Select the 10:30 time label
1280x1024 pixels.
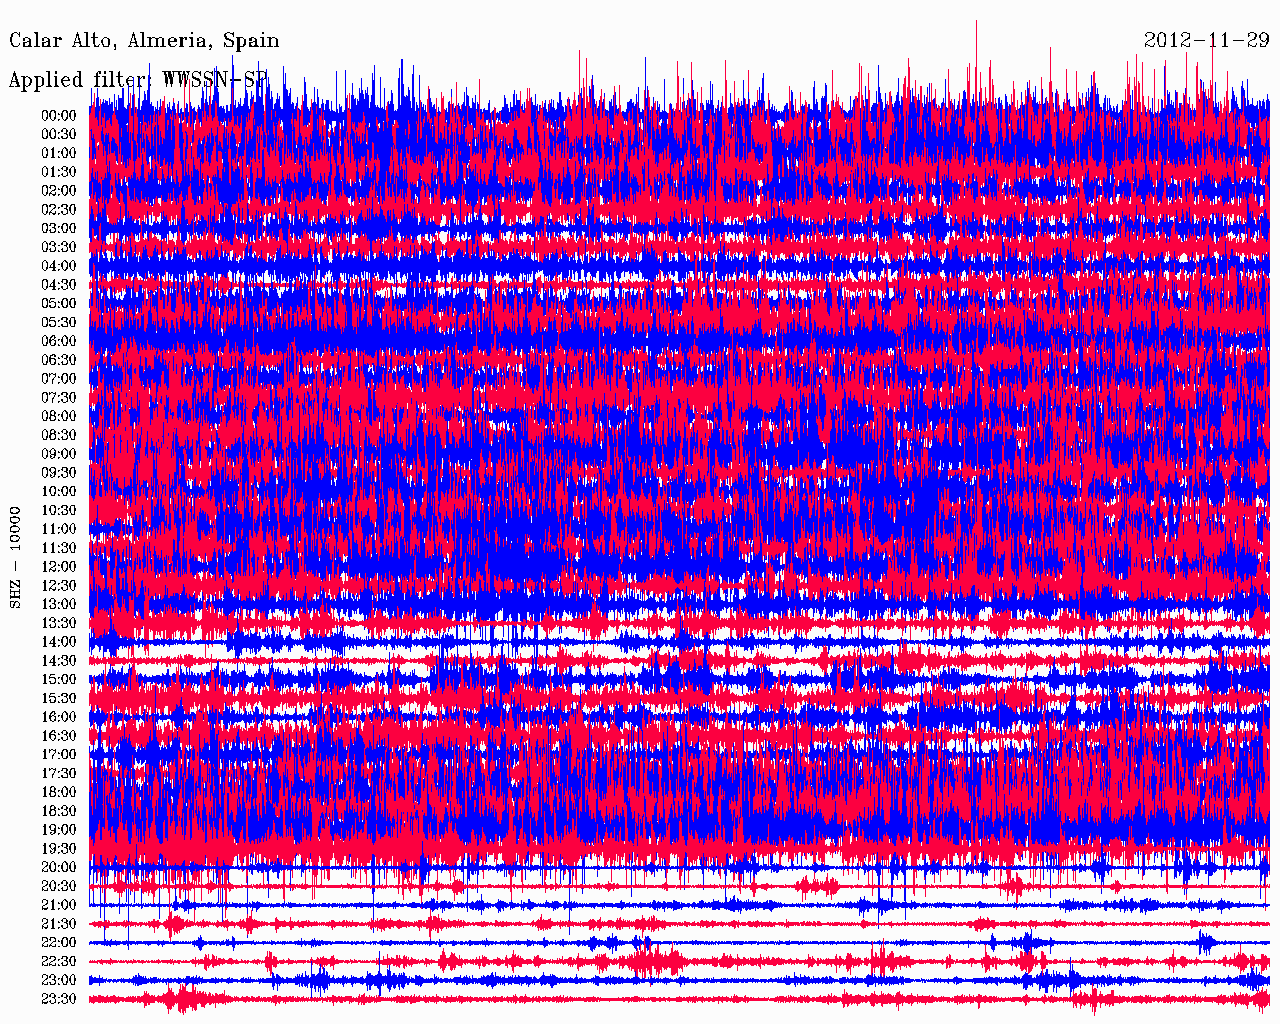tap(59, 510)
